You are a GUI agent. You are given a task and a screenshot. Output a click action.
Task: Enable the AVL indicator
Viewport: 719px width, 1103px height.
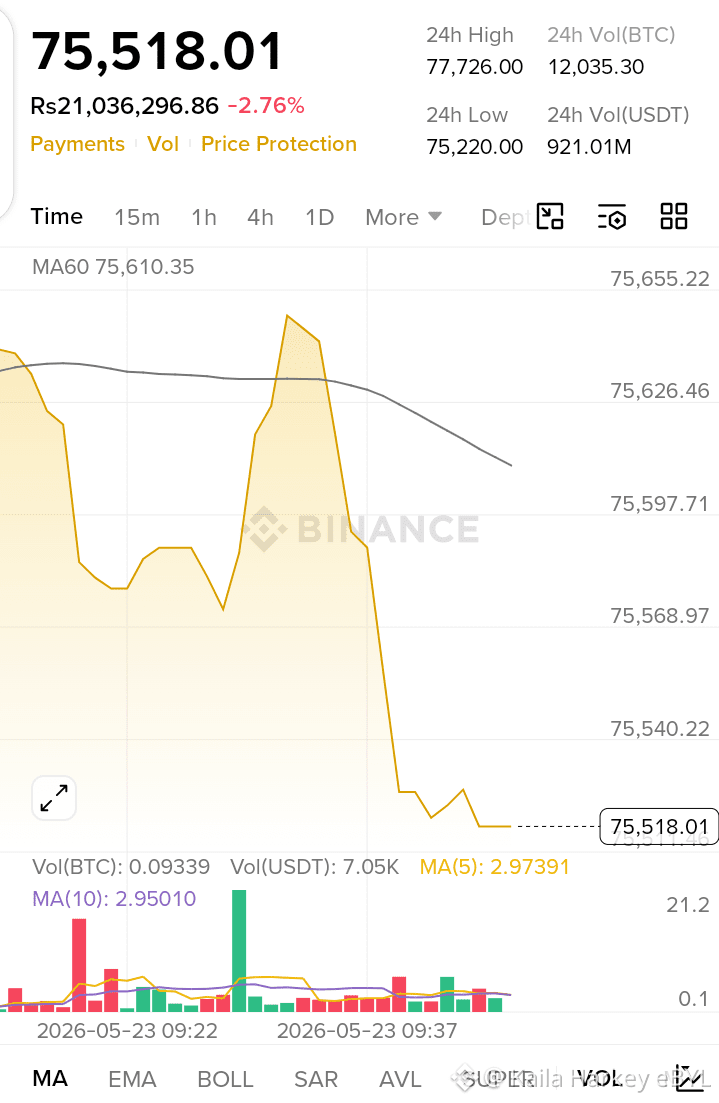(x=400, y=1079)
